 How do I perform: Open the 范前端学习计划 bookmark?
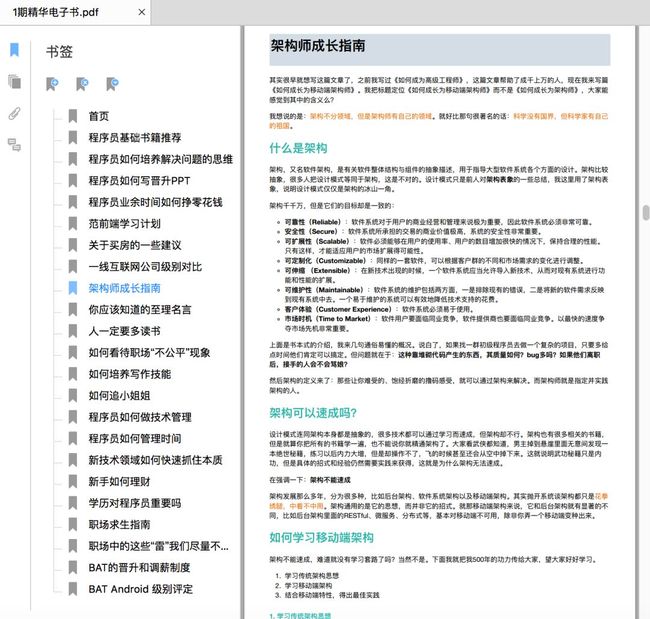point(124,224)
